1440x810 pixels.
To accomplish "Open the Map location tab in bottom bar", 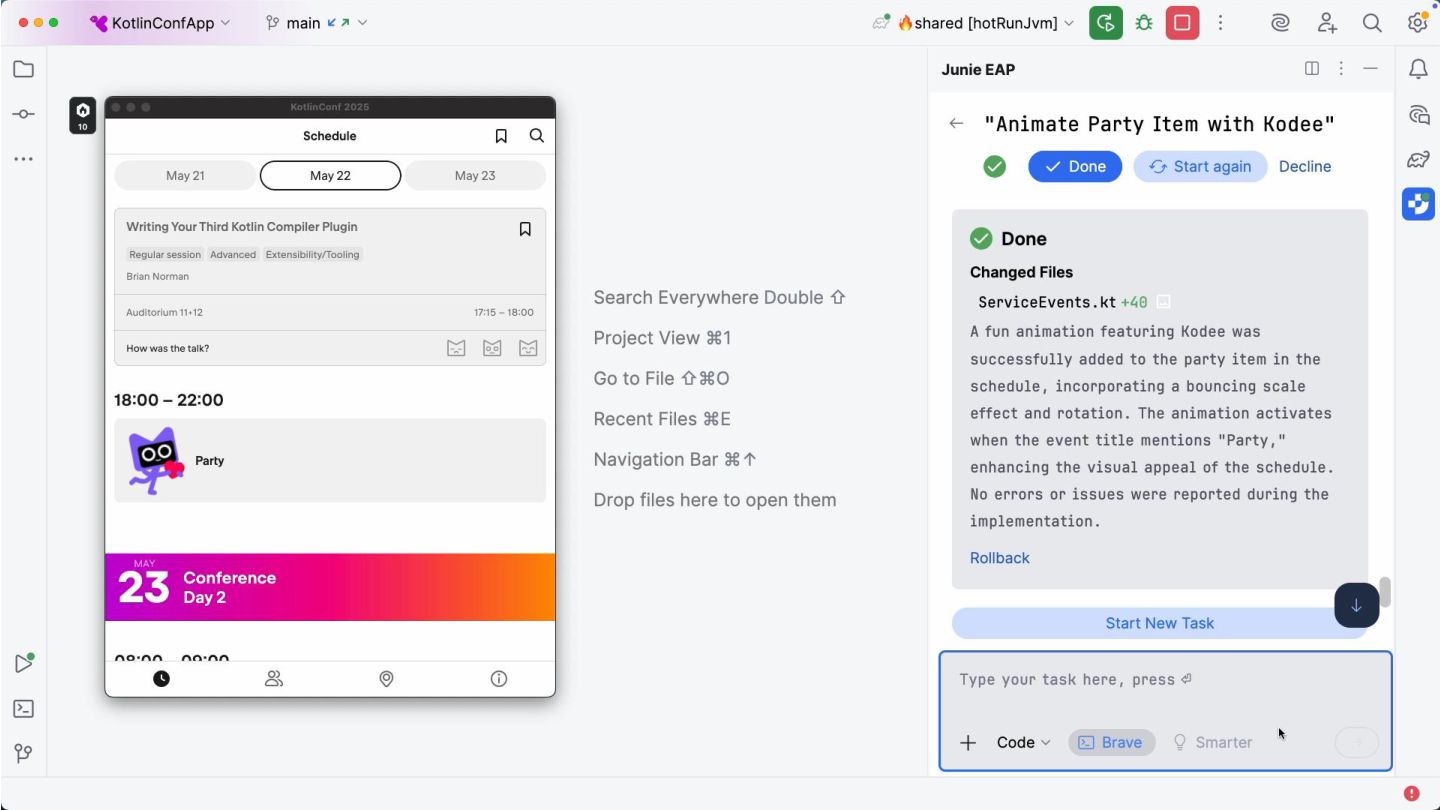I will (386, 679).
